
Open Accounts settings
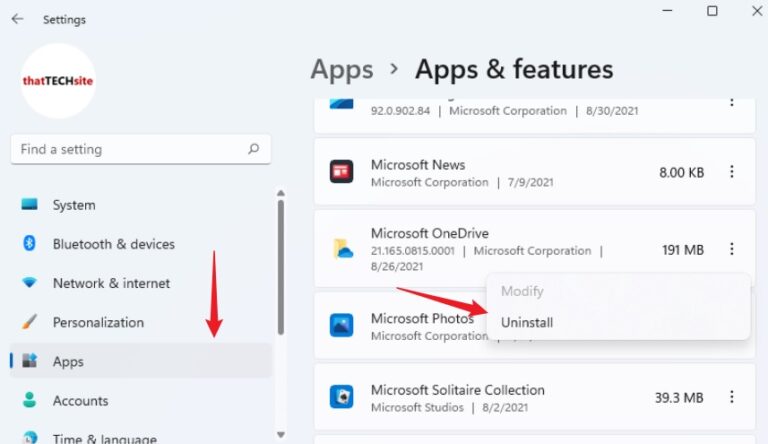tap(141, 401)
